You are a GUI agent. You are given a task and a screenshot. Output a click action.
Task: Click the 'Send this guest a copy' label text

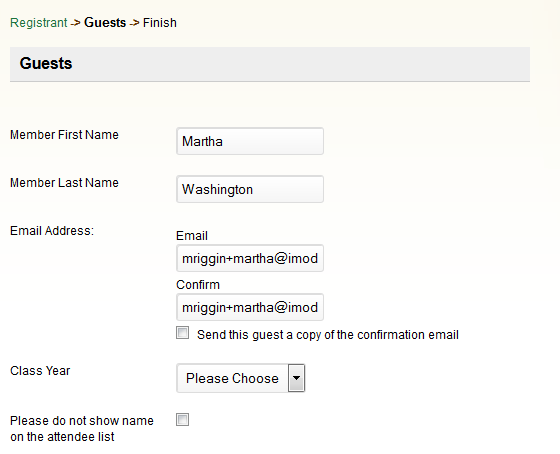point(328,335)
